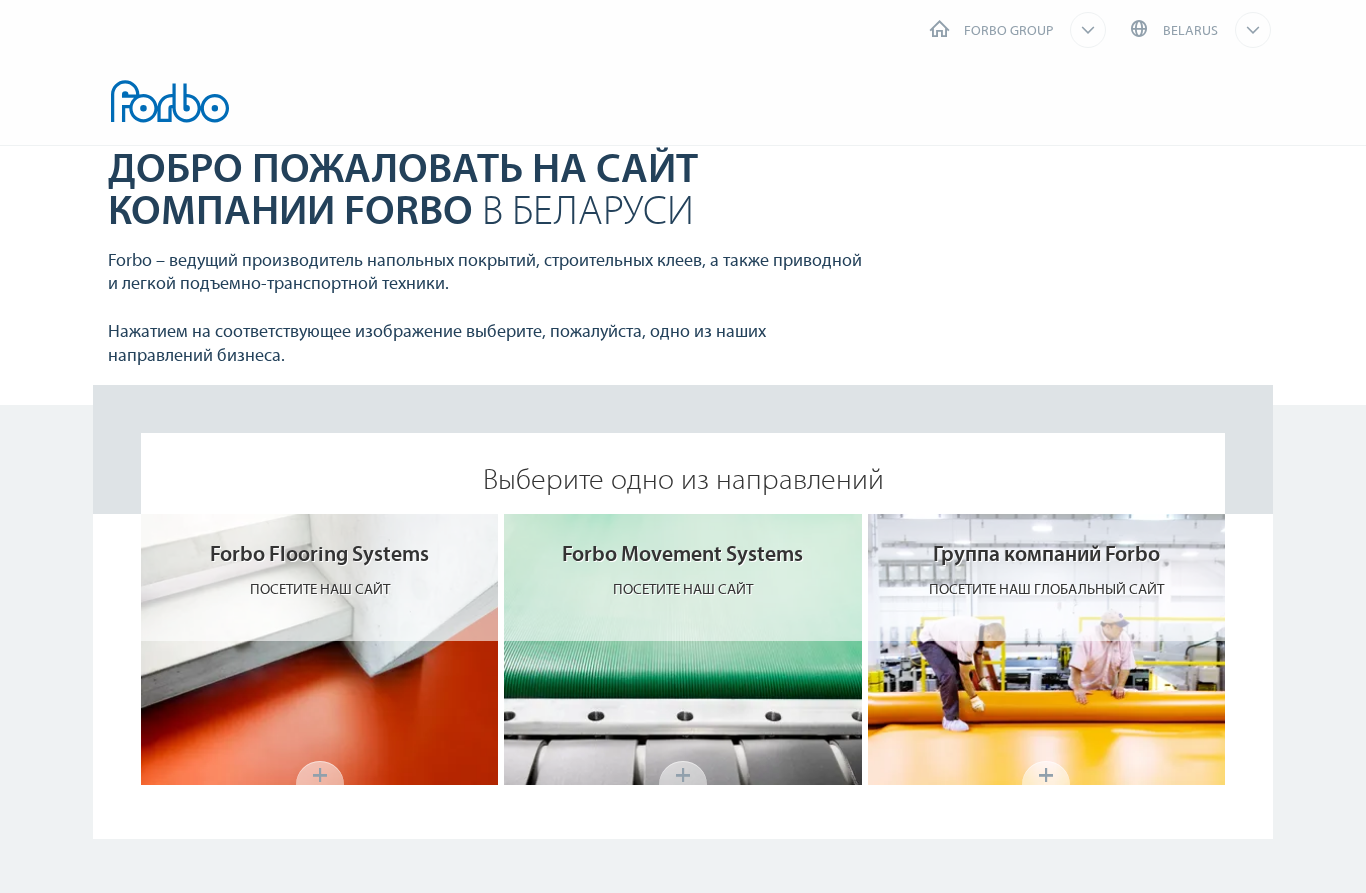Viewport: 1366px width, 893px height.
Task: Click paragraph starting Нажатием на соответствующее
Action: [437, 343]
